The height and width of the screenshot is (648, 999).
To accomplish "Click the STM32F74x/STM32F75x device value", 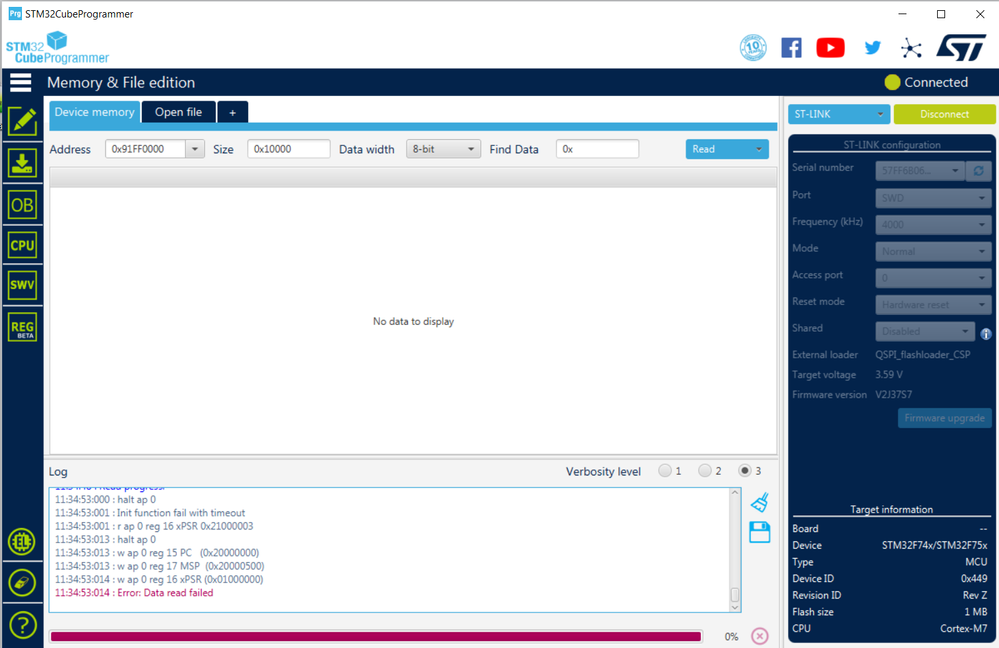I will coord(935,545).
